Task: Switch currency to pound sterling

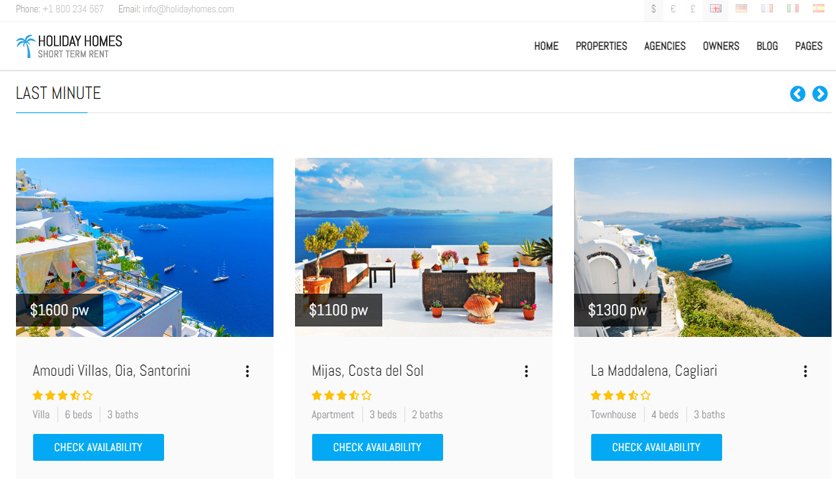Action: (x=692, y=9)
